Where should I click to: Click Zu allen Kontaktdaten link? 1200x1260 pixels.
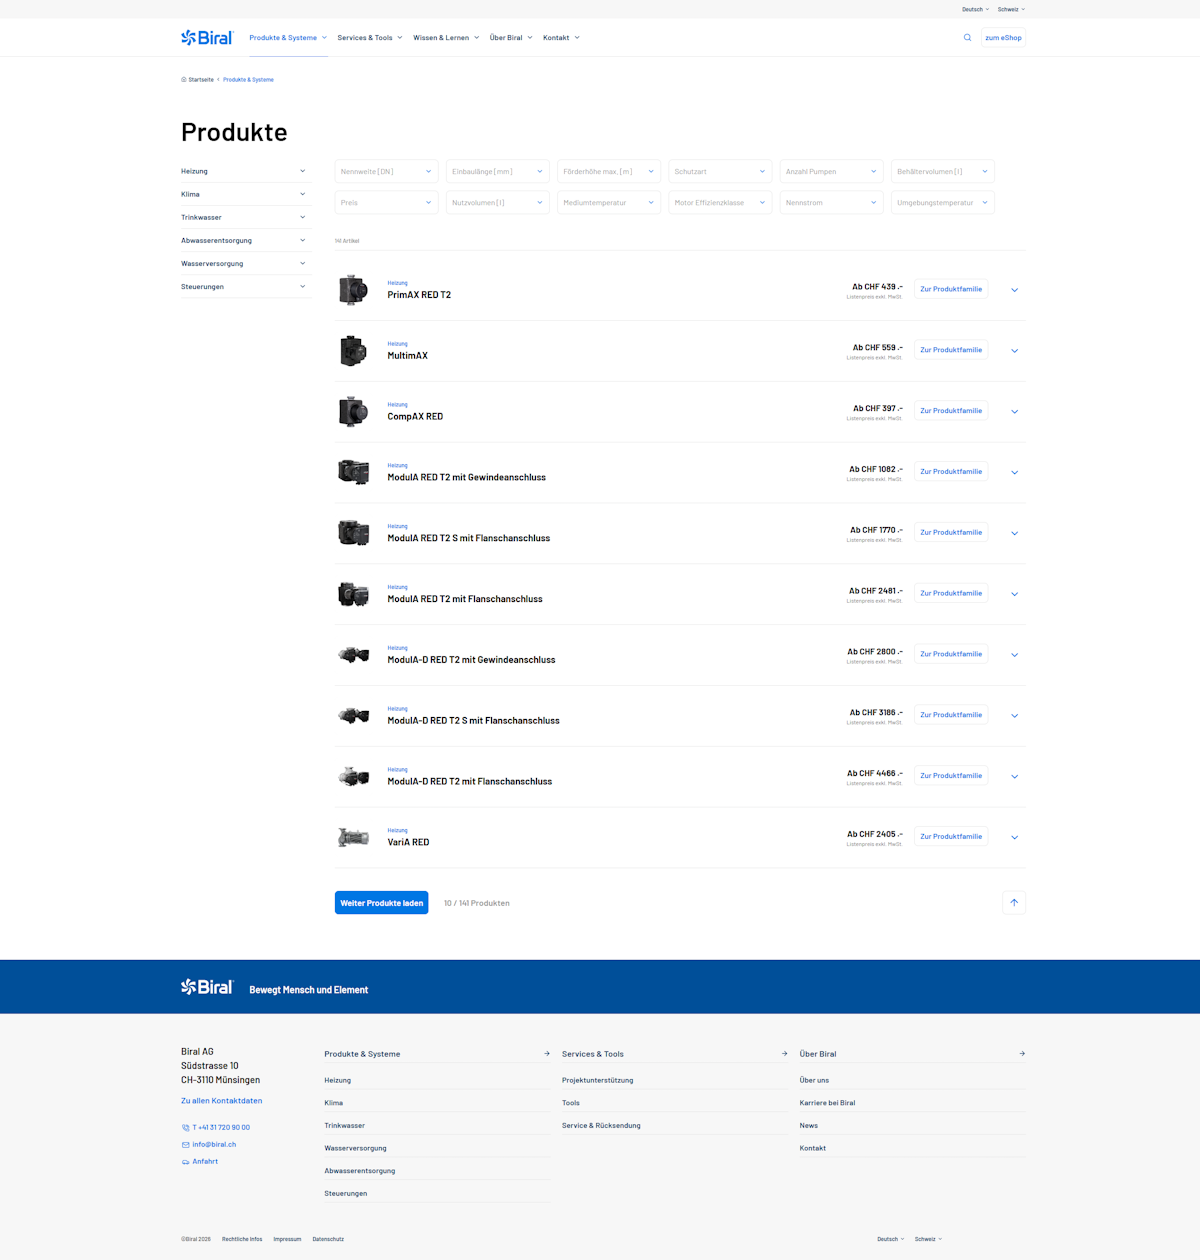(221, 1101)
